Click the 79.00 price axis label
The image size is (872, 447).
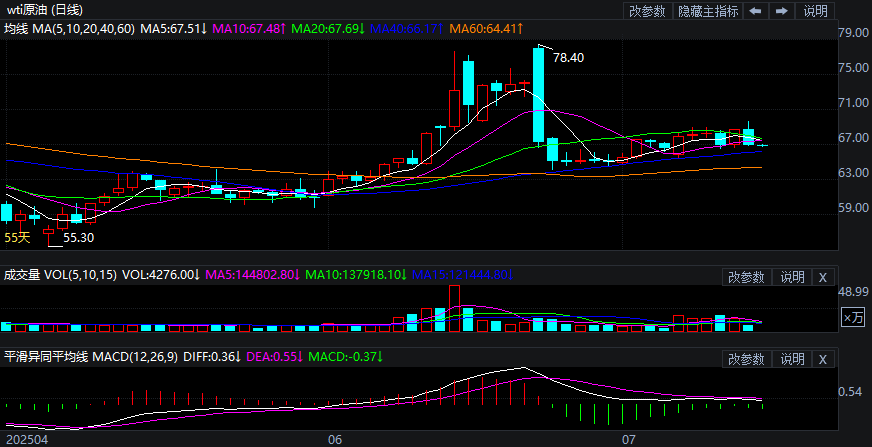(853, 33)
